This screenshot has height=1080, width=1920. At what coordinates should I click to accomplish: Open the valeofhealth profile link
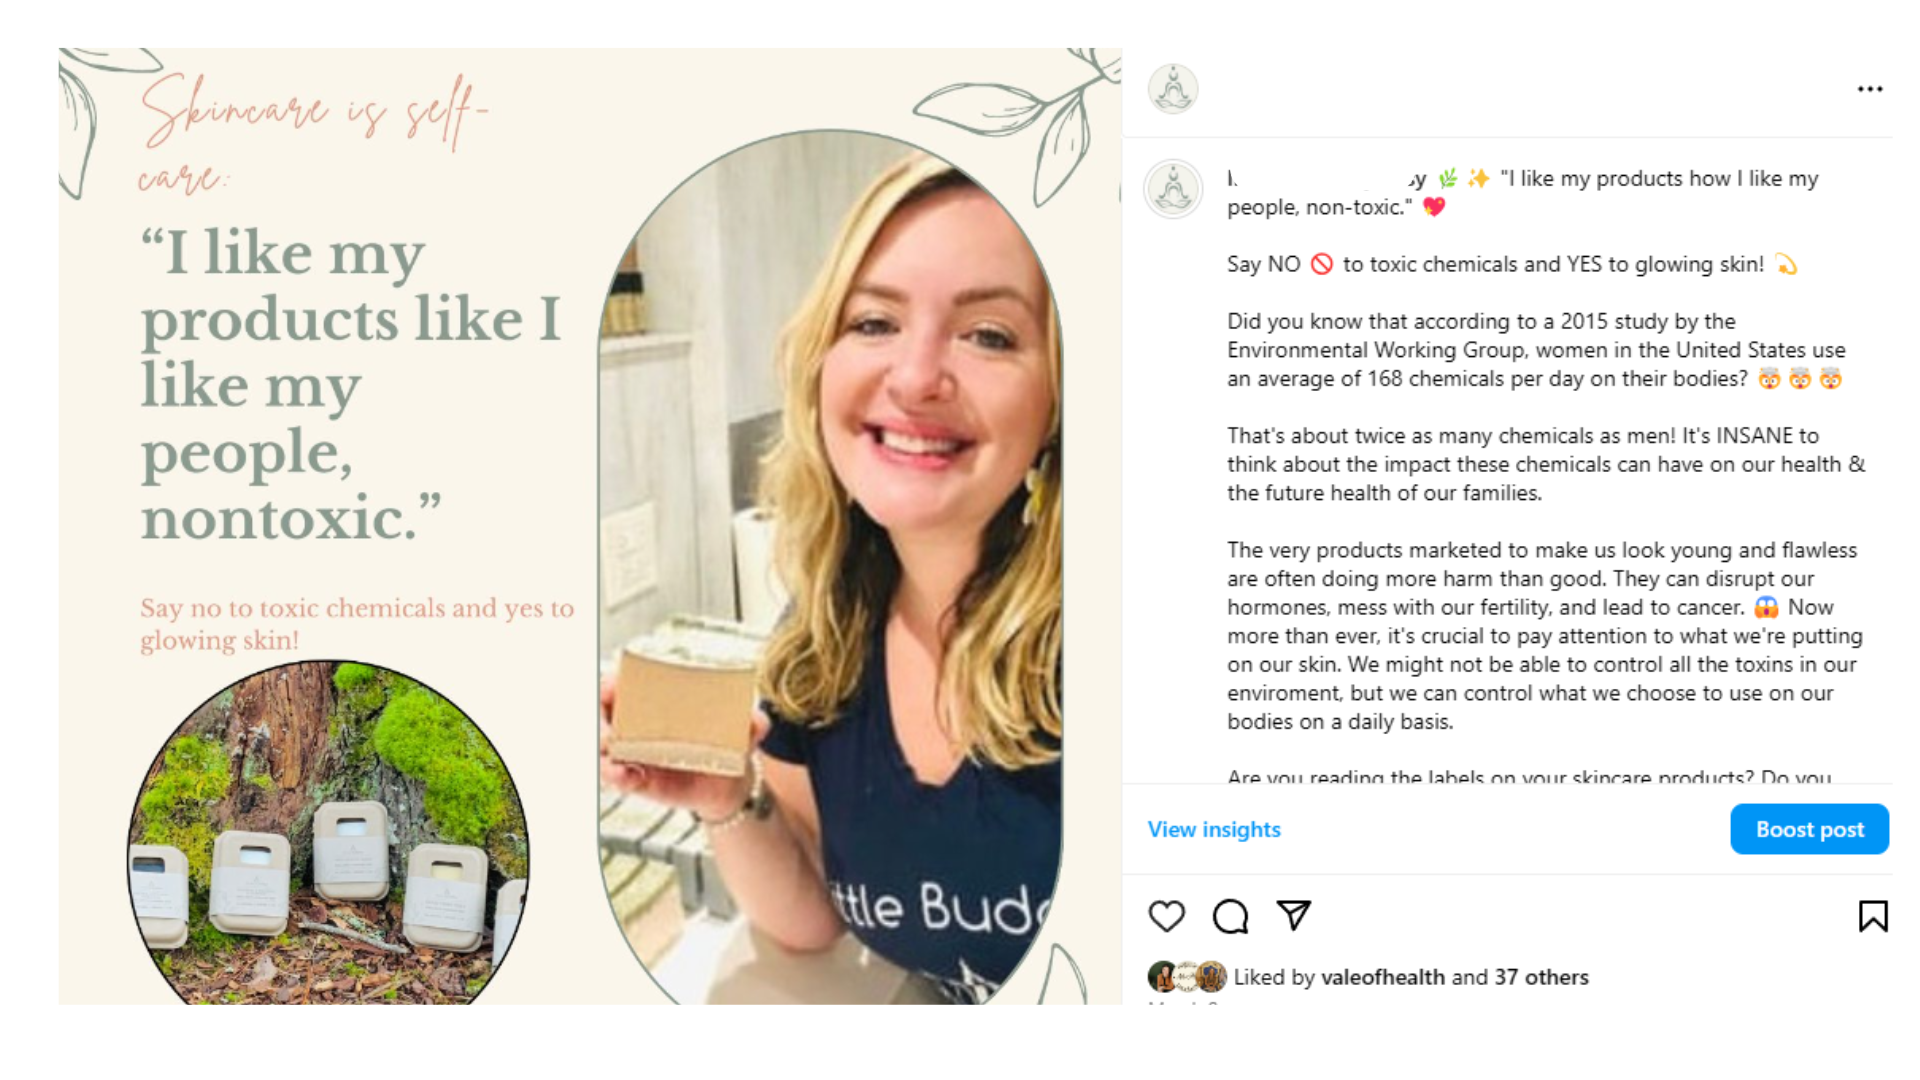coord(1383,977)
